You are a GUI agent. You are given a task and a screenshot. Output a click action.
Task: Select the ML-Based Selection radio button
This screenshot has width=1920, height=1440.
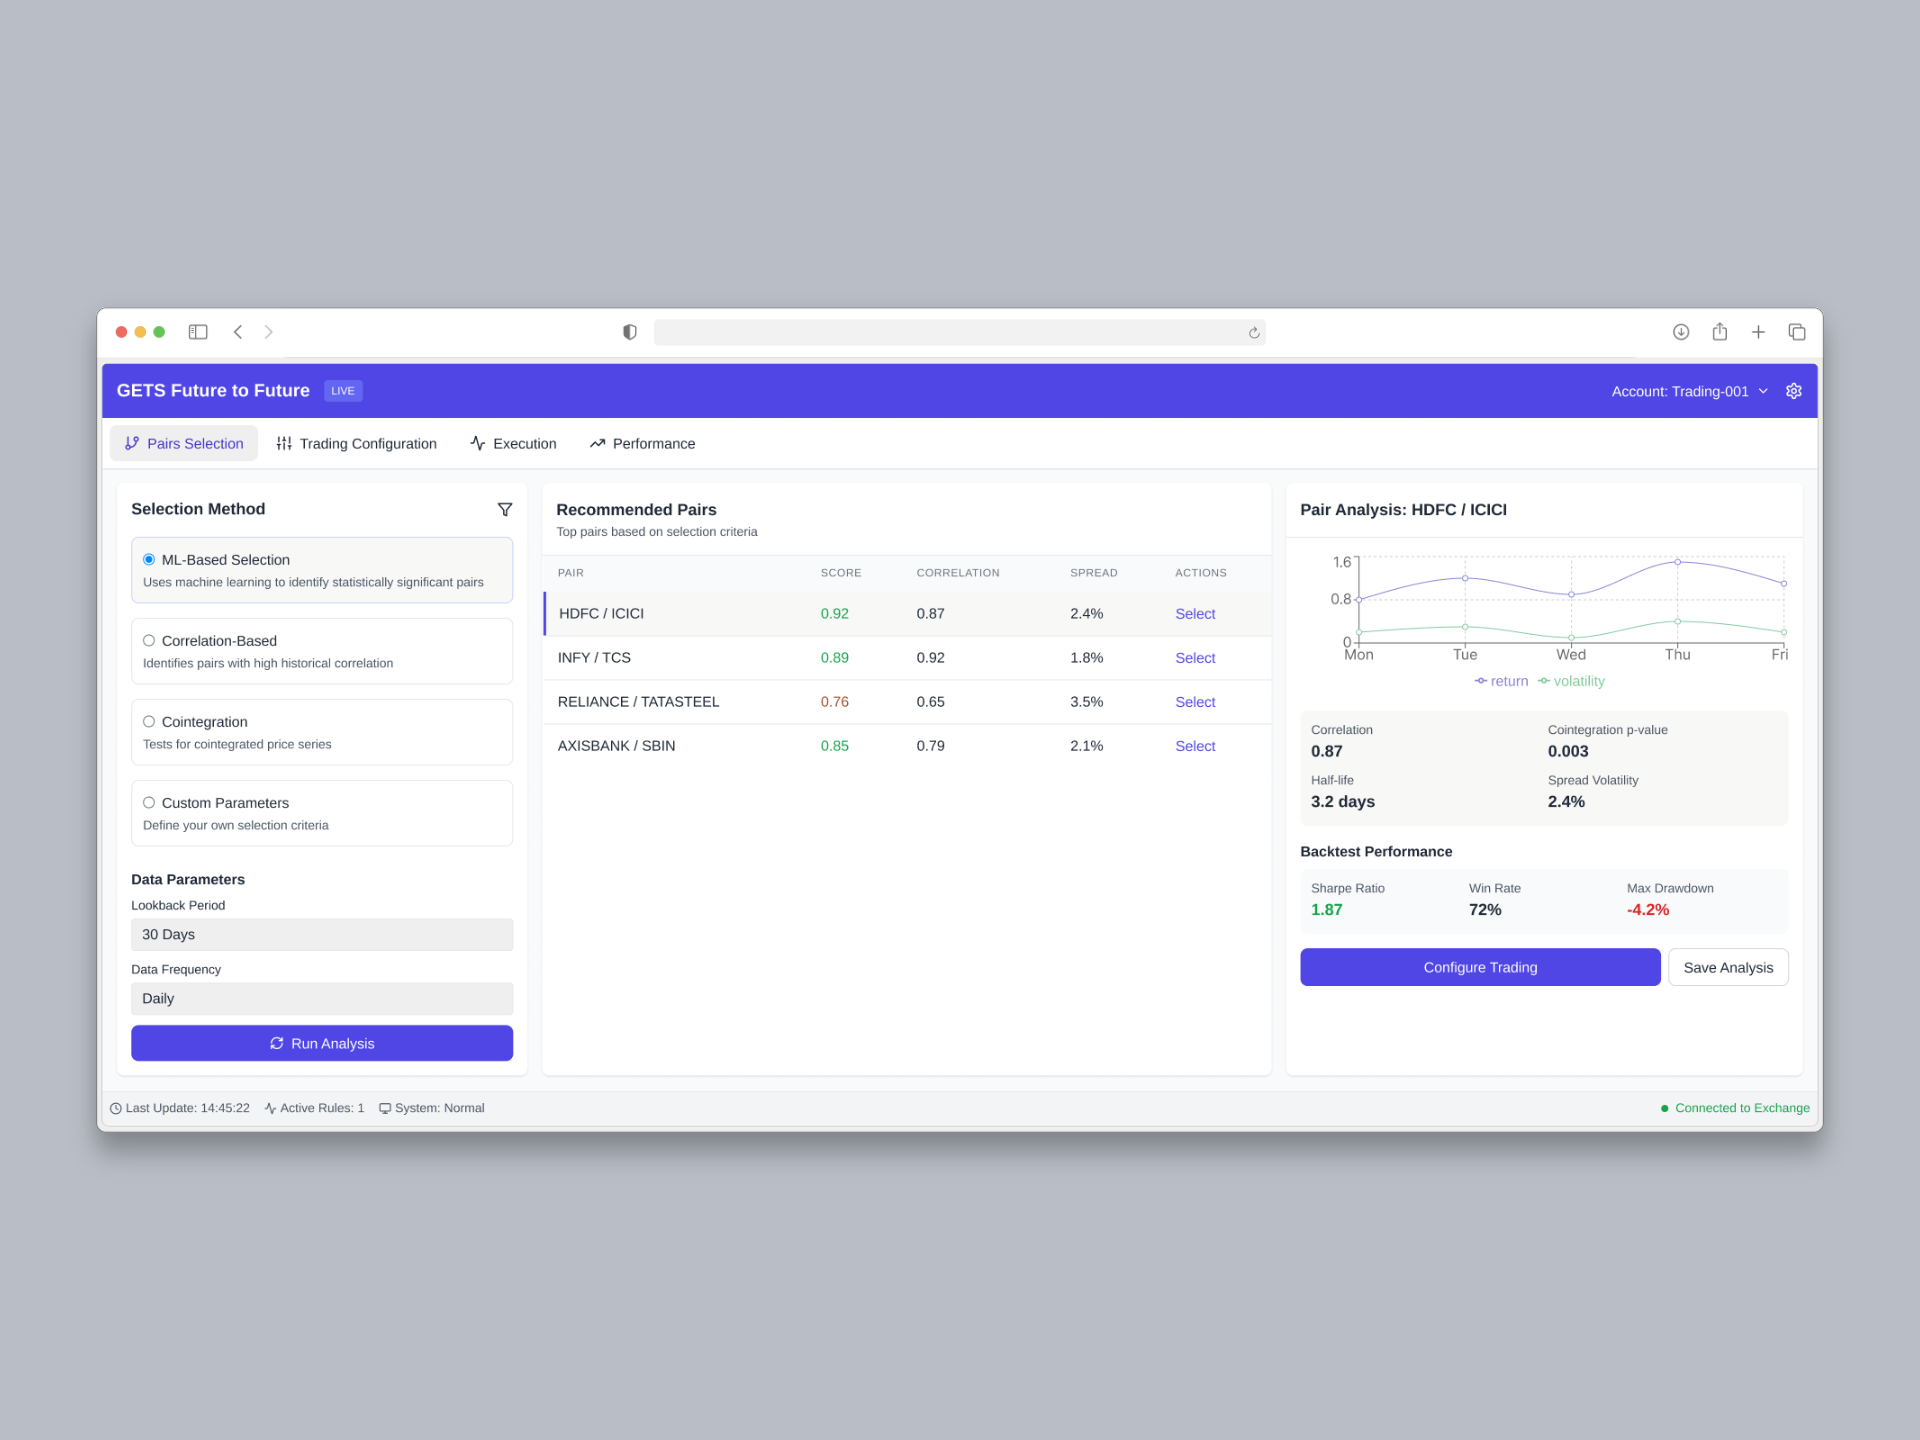149,559
